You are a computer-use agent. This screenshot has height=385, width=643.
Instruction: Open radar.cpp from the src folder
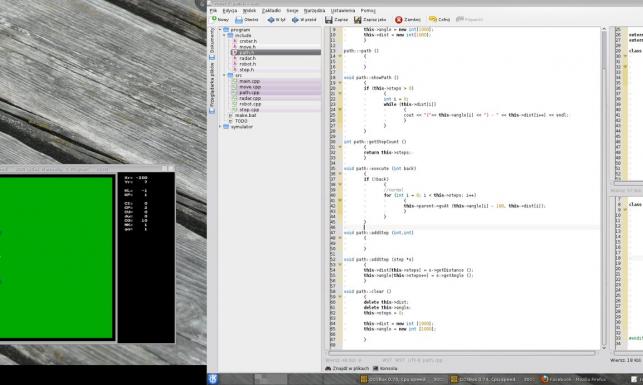[x=250, y=98]
